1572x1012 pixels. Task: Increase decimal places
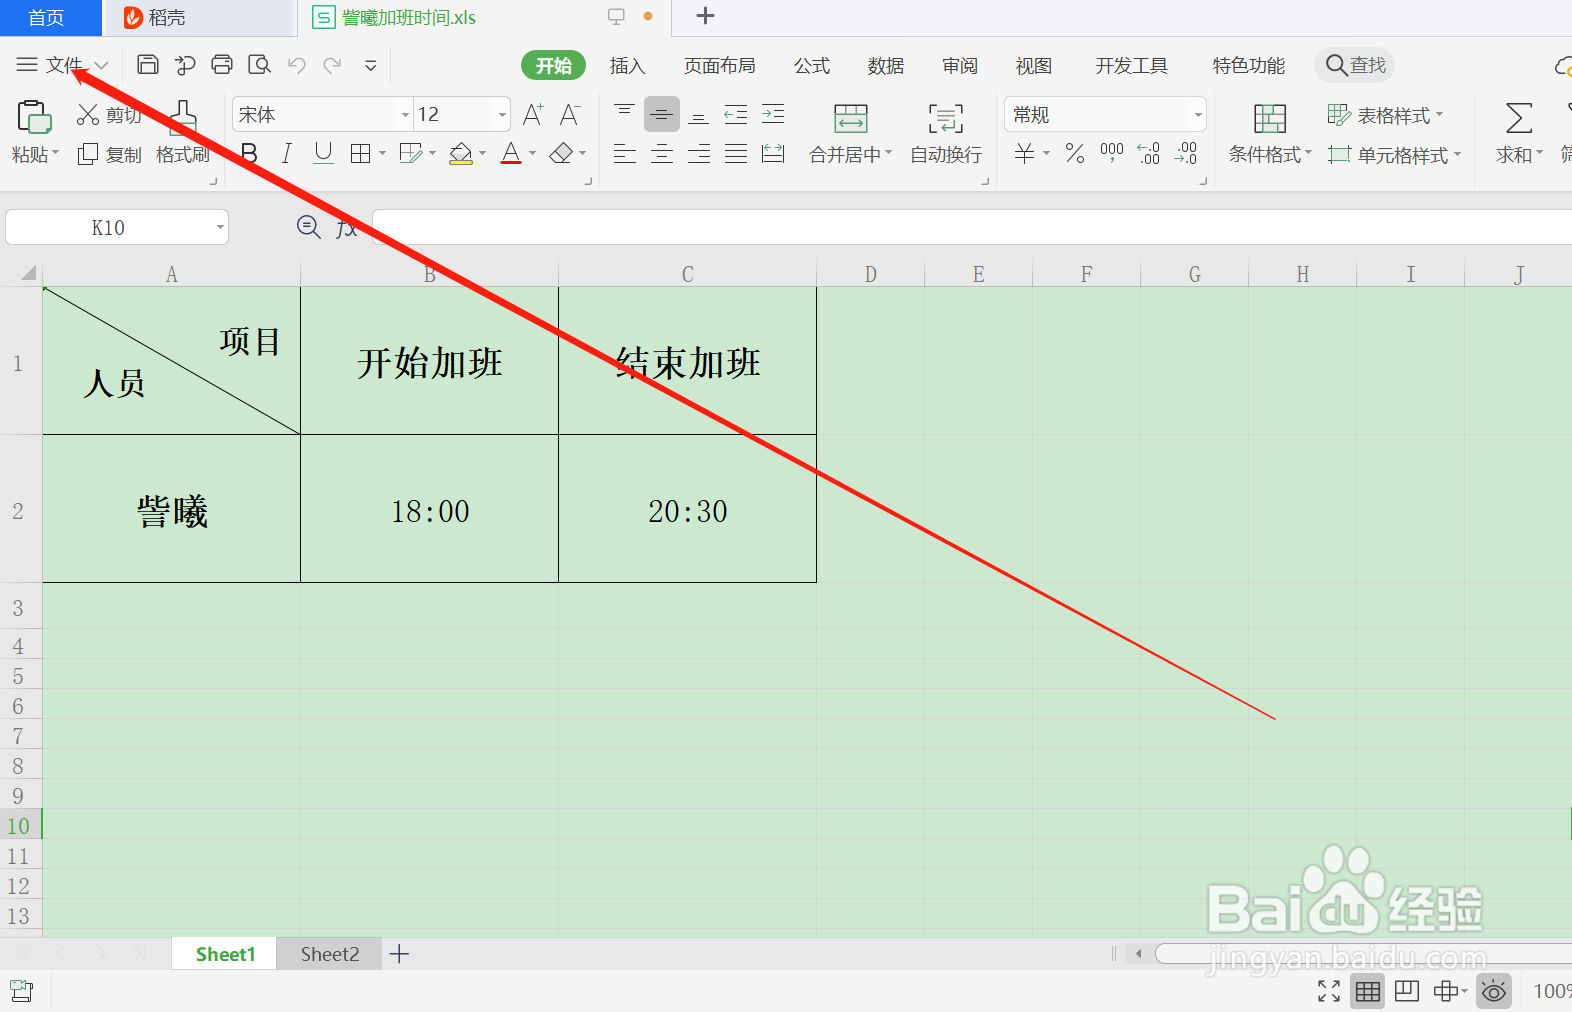click(1149, 153)
